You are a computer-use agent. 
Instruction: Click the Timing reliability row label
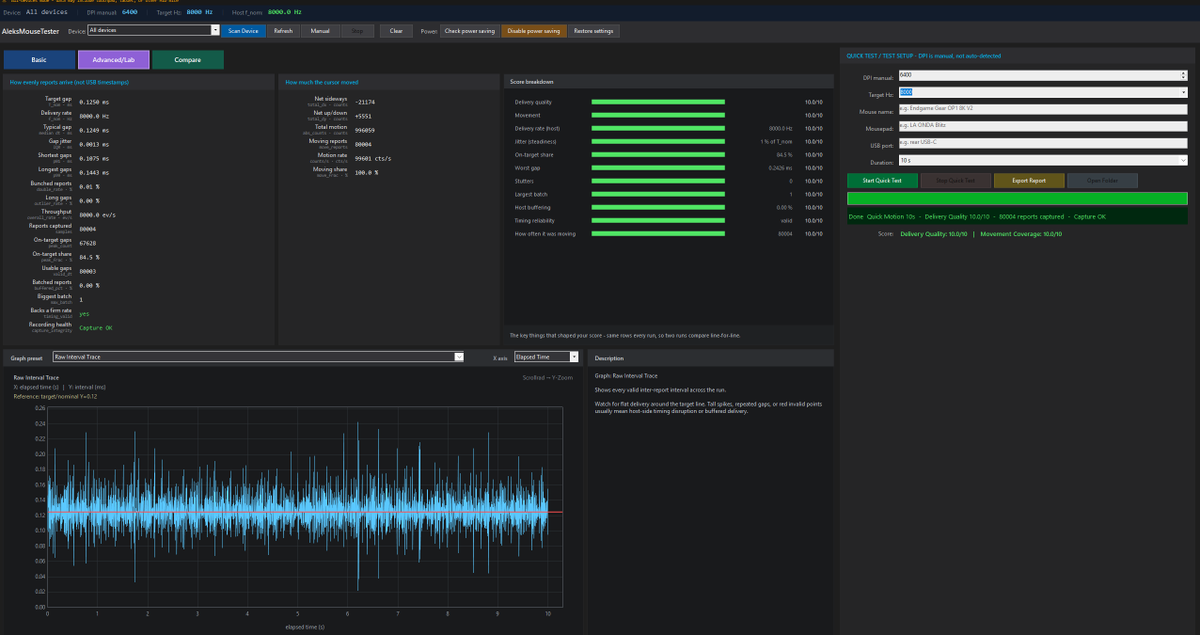[x=536, y=220]
